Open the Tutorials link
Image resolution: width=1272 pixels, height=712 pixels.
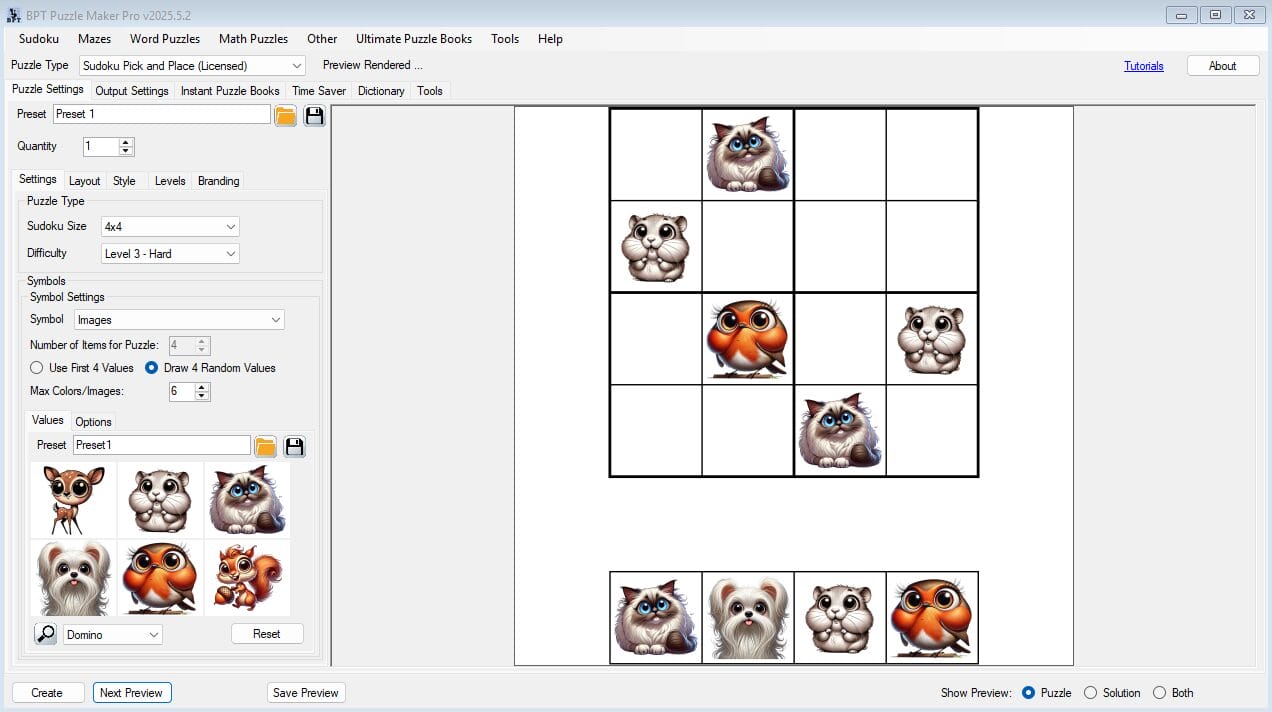pyautogui.click(x=1144, y=65)
